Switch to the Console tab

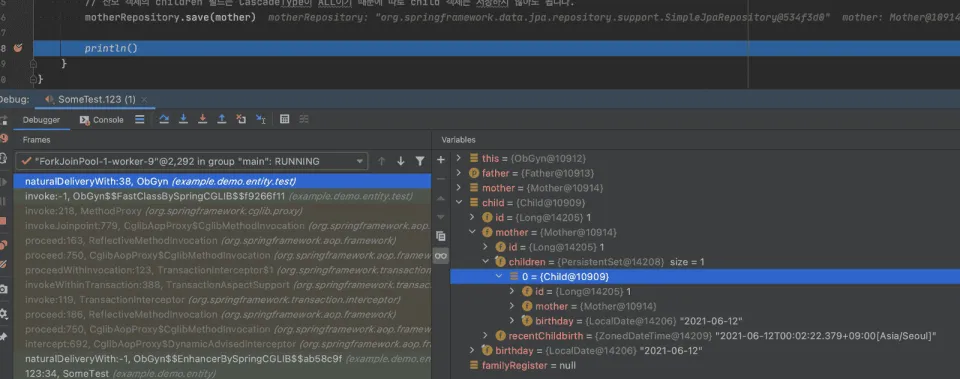(x=102, y=120)
